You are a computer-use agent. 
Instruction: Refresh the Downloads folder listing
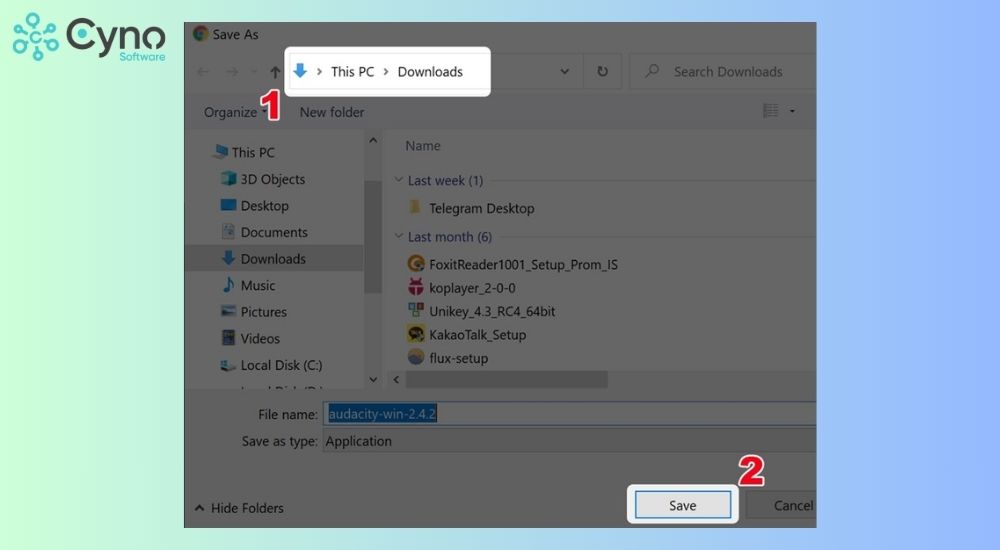(602, 71)
